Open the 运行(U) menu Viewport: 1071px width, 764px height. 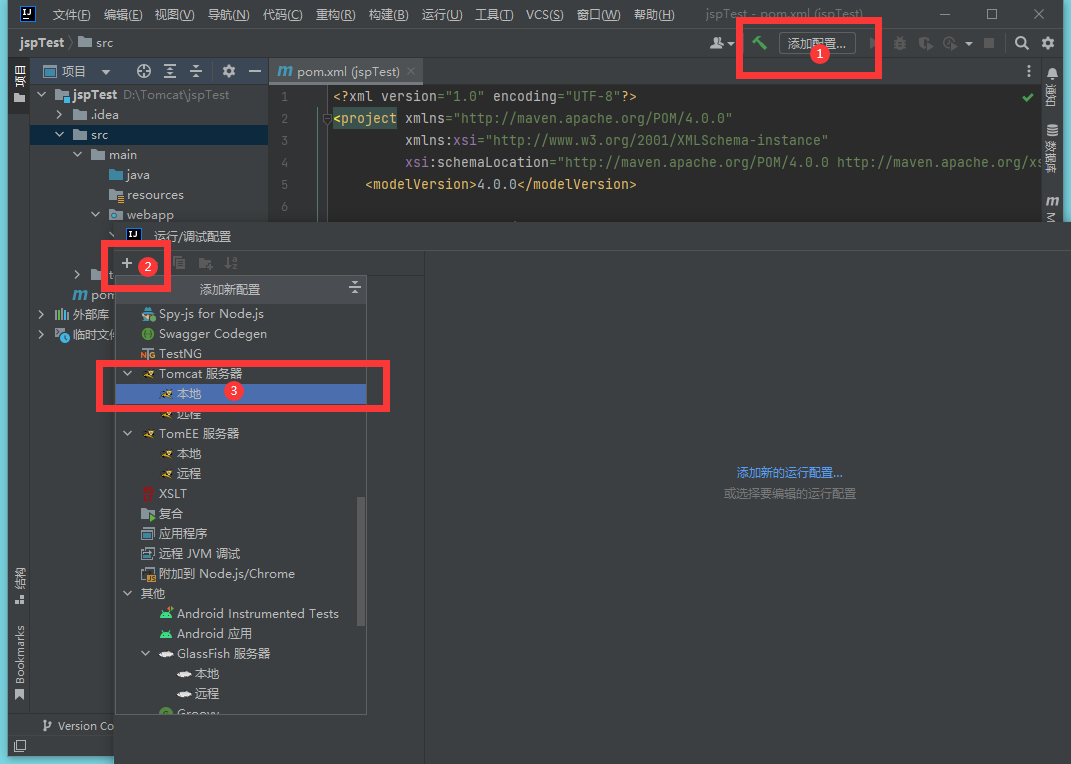(x=441, y=15)
